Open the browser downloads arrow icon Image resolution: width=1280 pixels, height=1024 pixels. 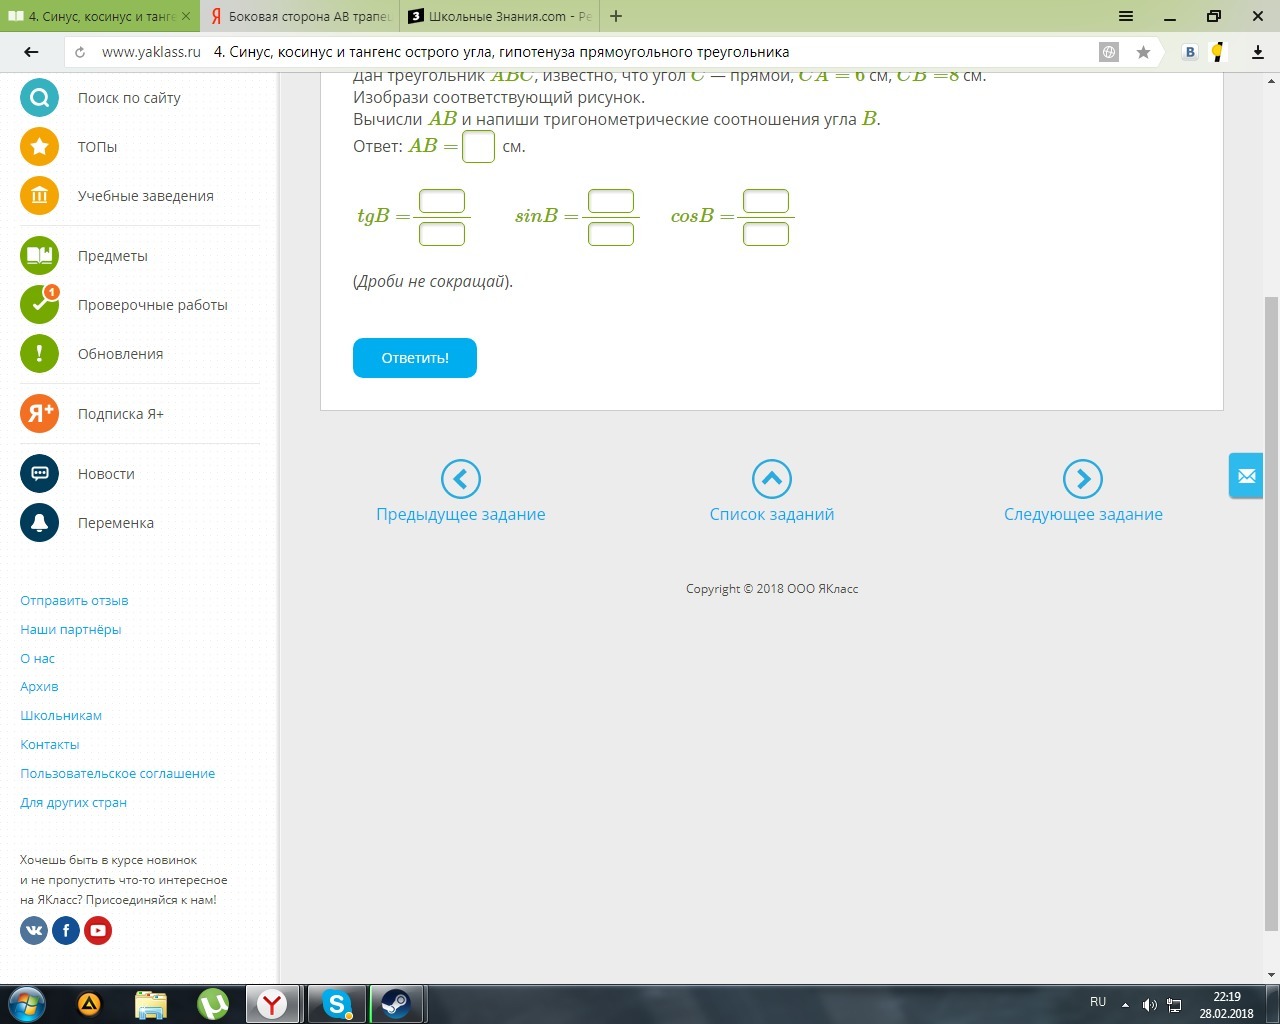tap(1258, 52)
